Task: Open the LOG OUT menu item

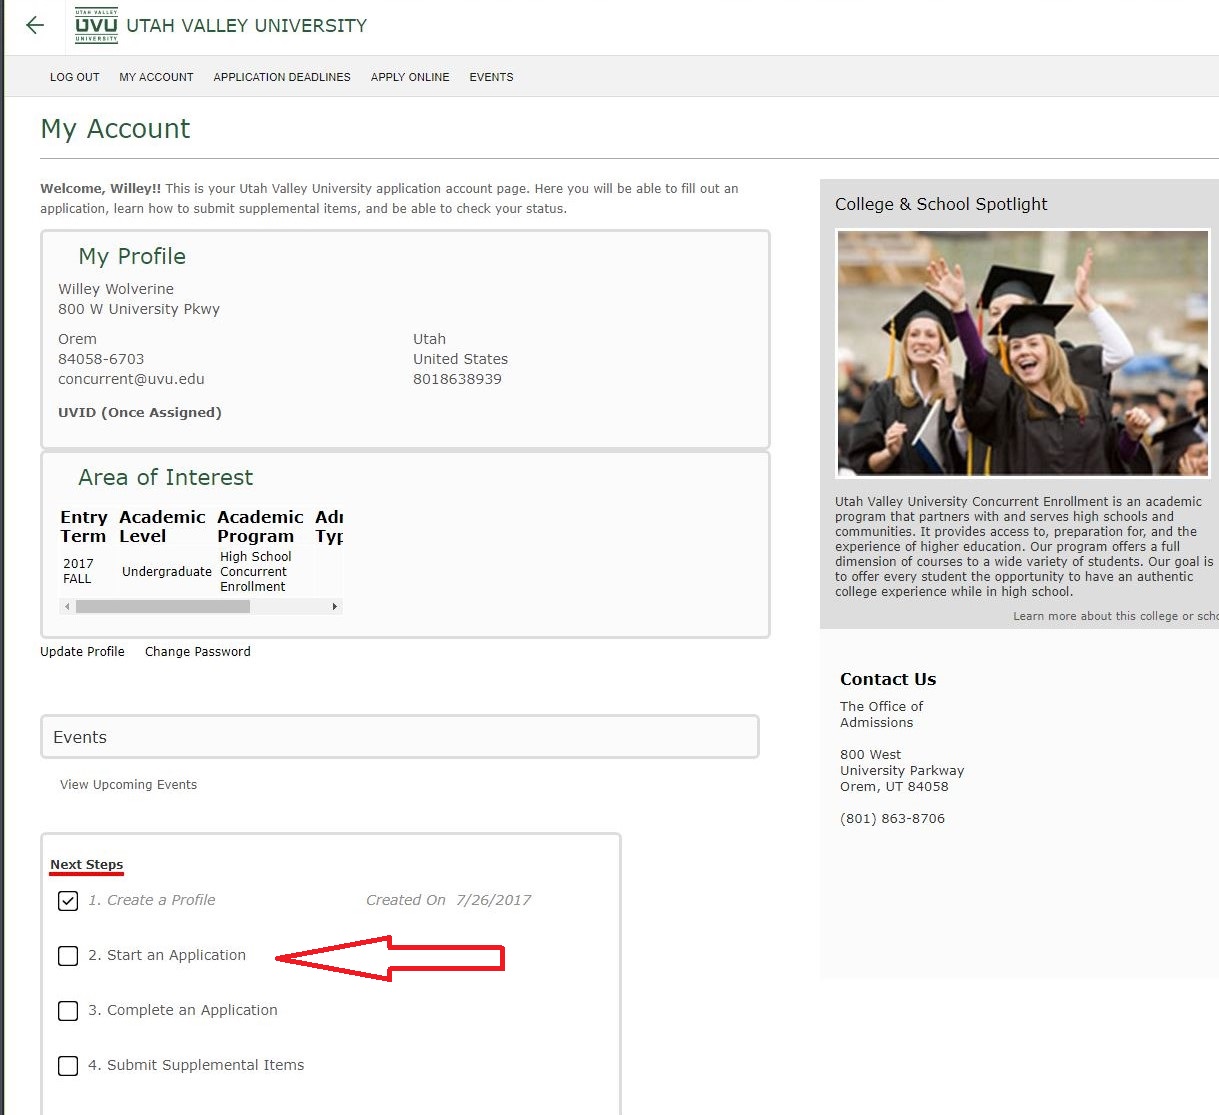Action: point(75,77)
